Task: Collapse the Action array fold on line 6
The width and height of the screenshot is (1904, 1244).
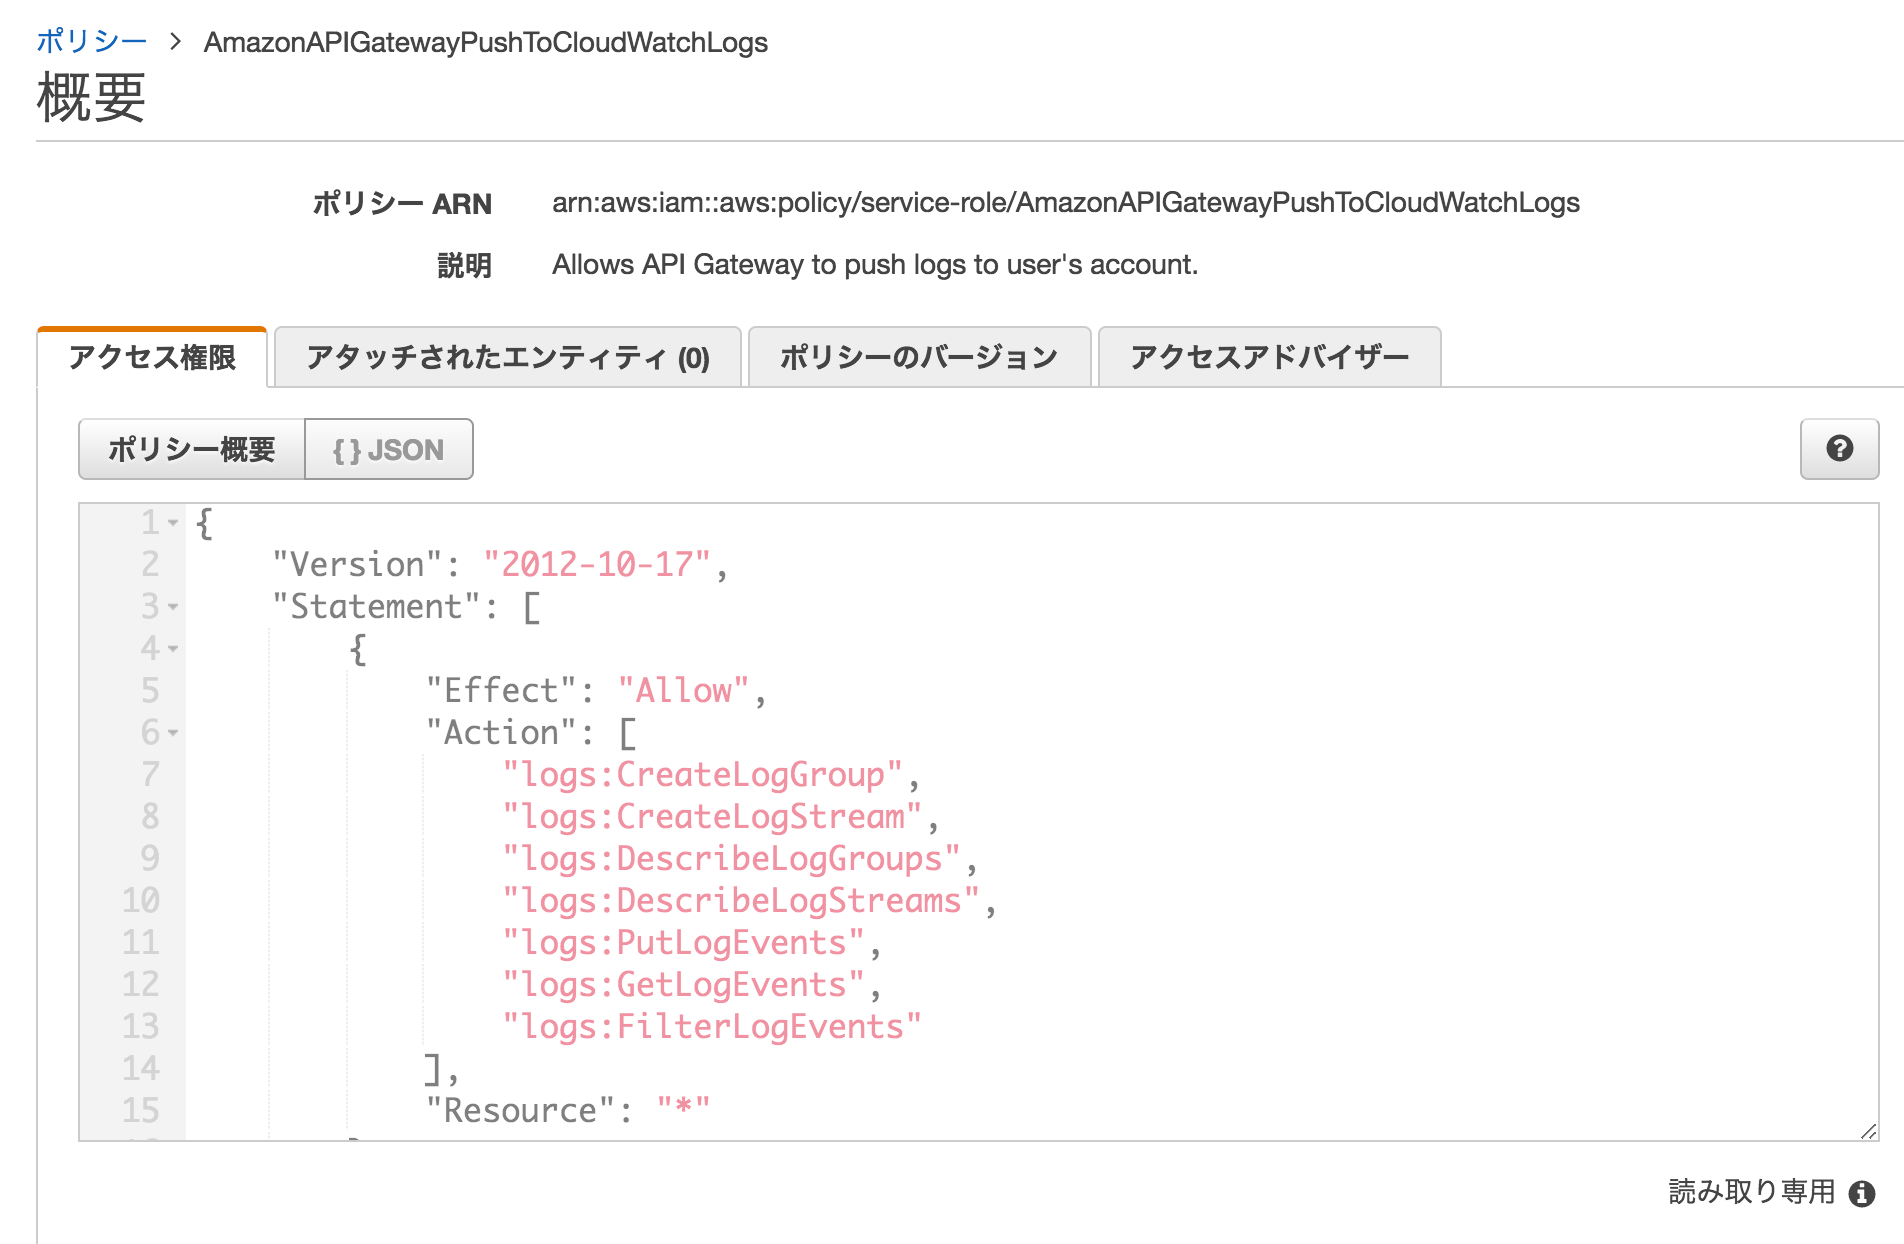Action: point(173,733)
